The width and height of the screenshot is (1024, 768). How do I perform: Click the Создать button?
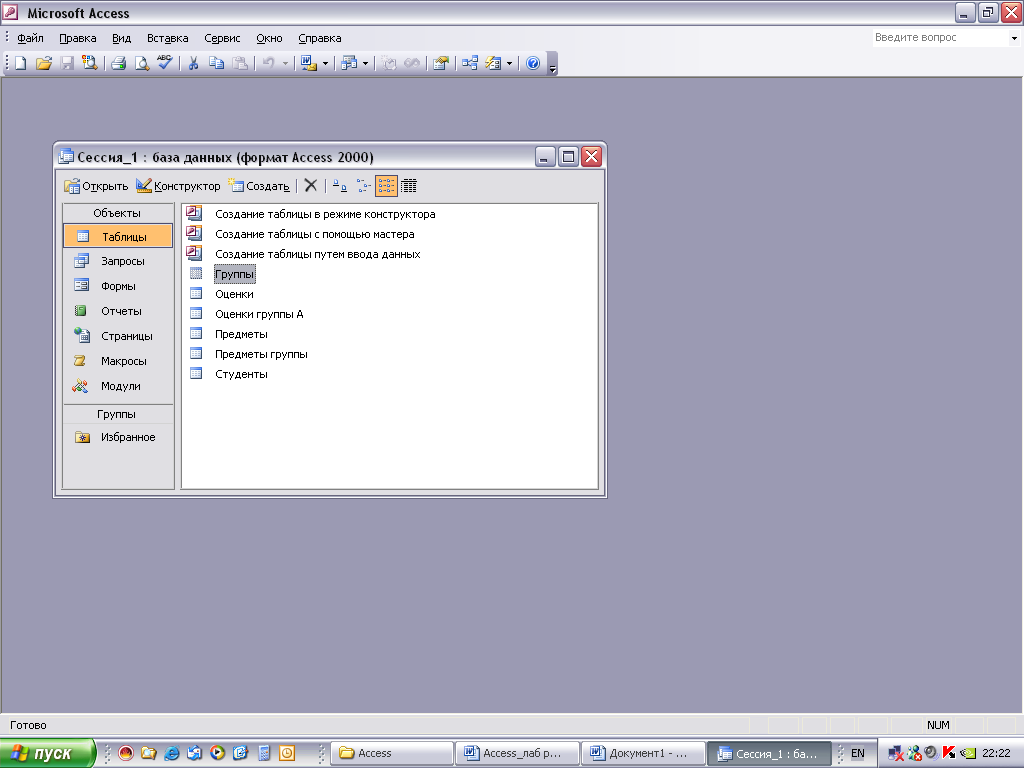pyautogui.click(x=259, y=186)
